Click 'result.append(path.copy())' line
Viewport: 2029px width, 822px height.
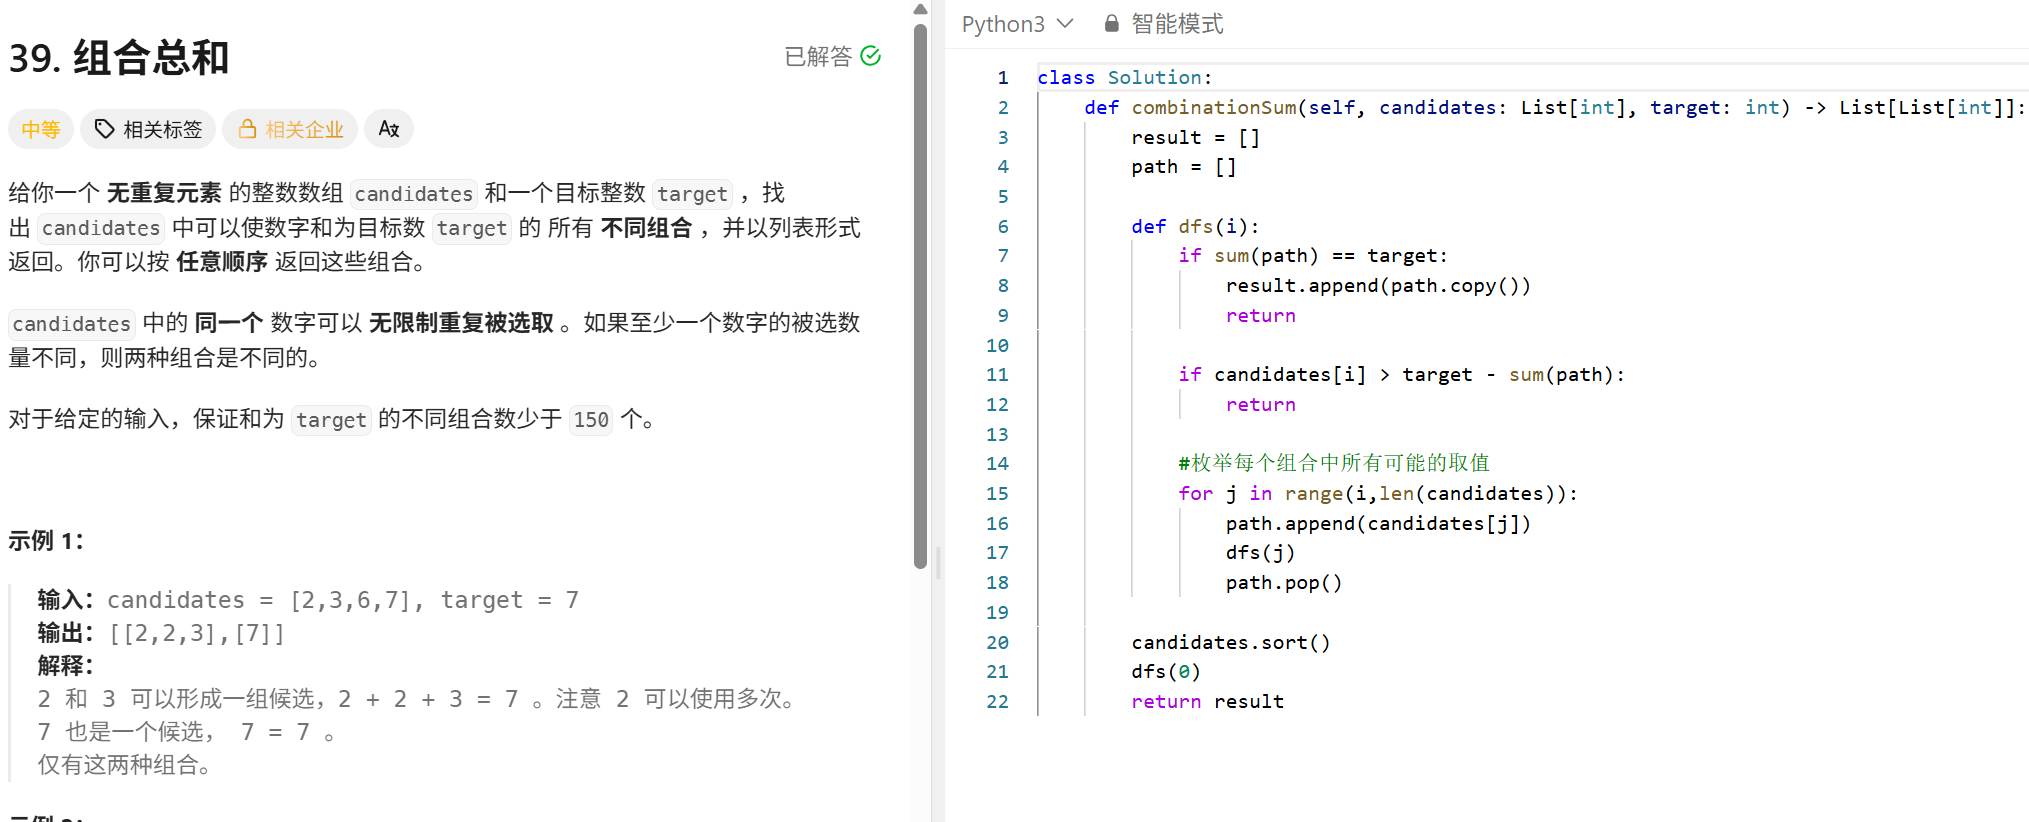coord(1378,285)
